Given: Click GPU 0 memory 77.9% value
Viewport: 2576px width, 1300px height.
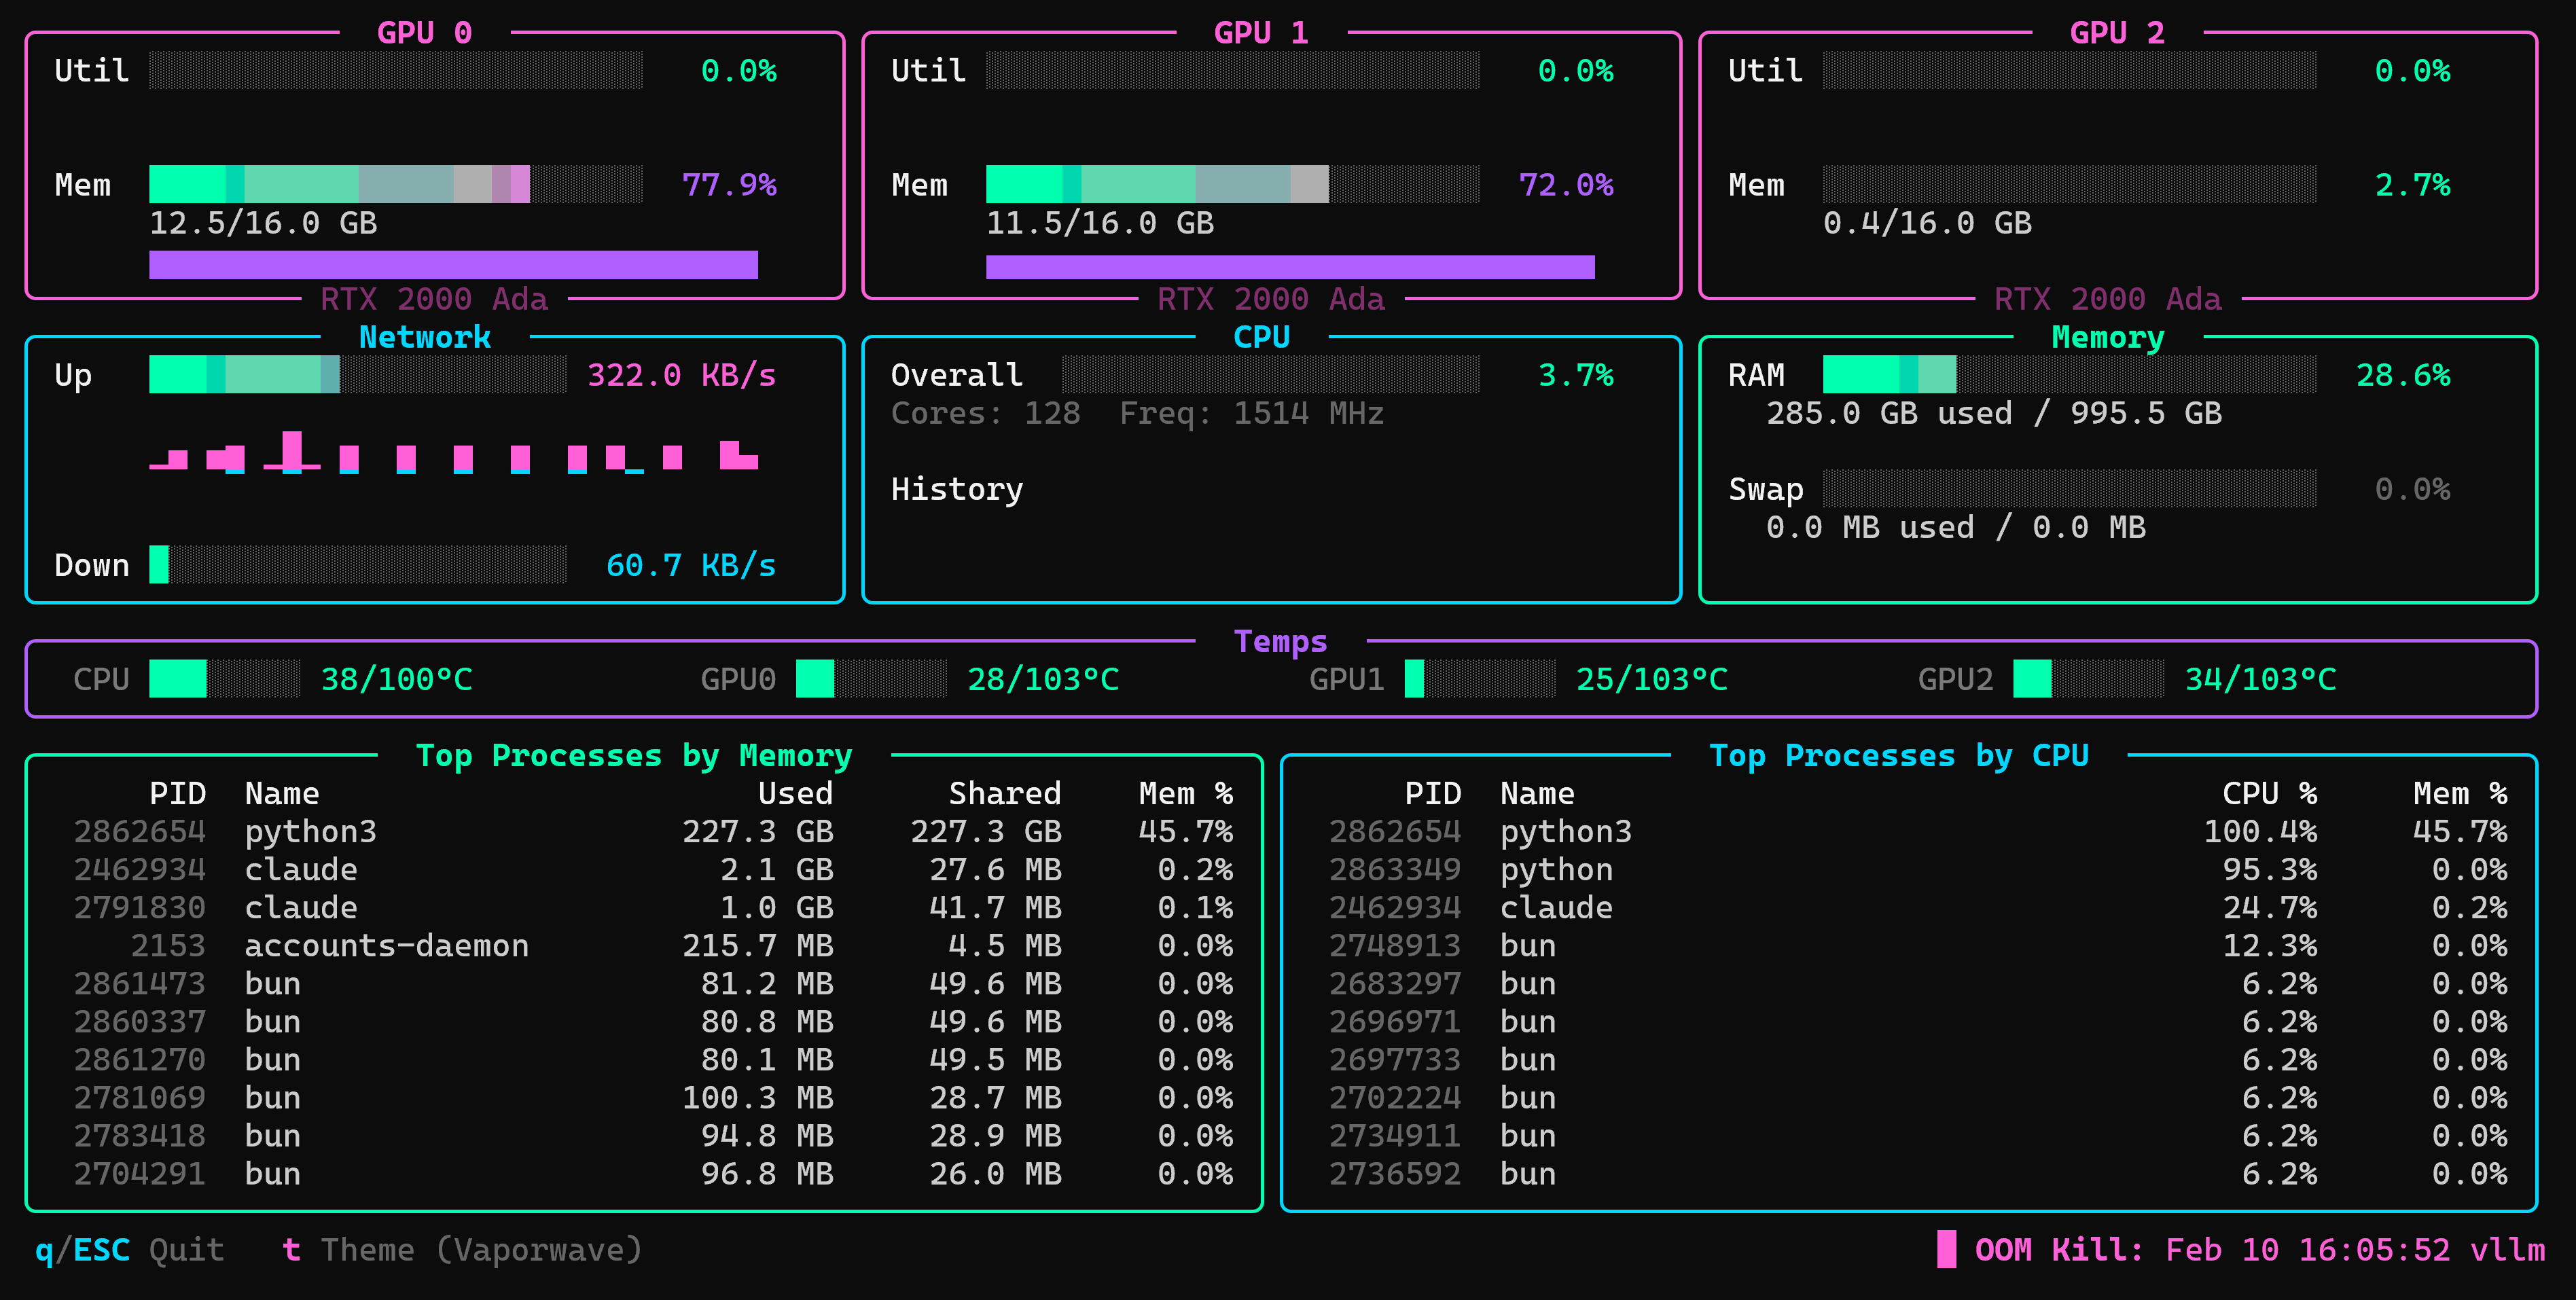Looking at the screenshot, I should [x=729, y=185].
